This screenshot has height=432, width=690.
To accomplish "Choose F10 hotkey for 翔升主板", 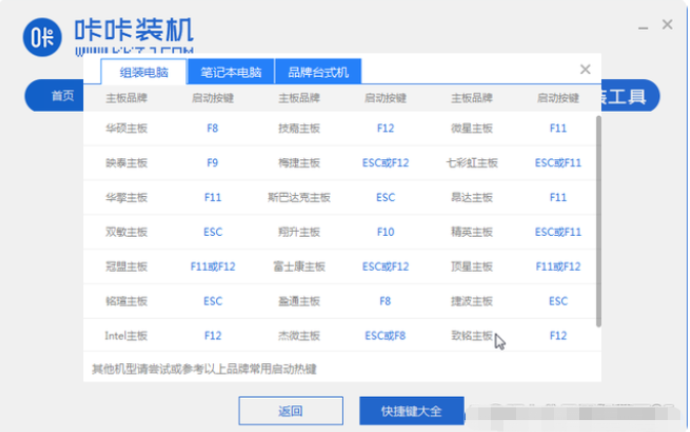I will [386, 232].
